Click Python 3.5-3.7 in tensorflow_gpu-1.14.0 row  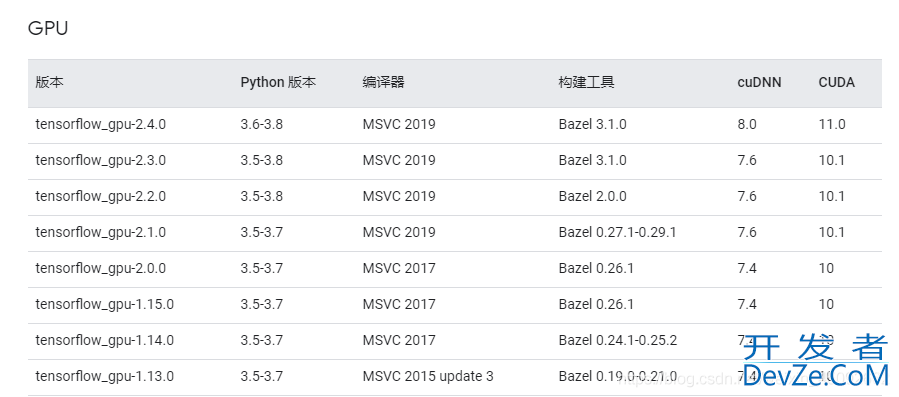(261, 341)
